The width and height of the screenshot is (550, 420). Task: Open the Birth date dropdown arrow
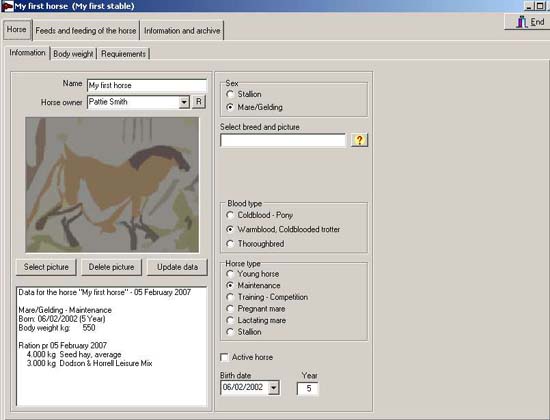pos(274,388)
